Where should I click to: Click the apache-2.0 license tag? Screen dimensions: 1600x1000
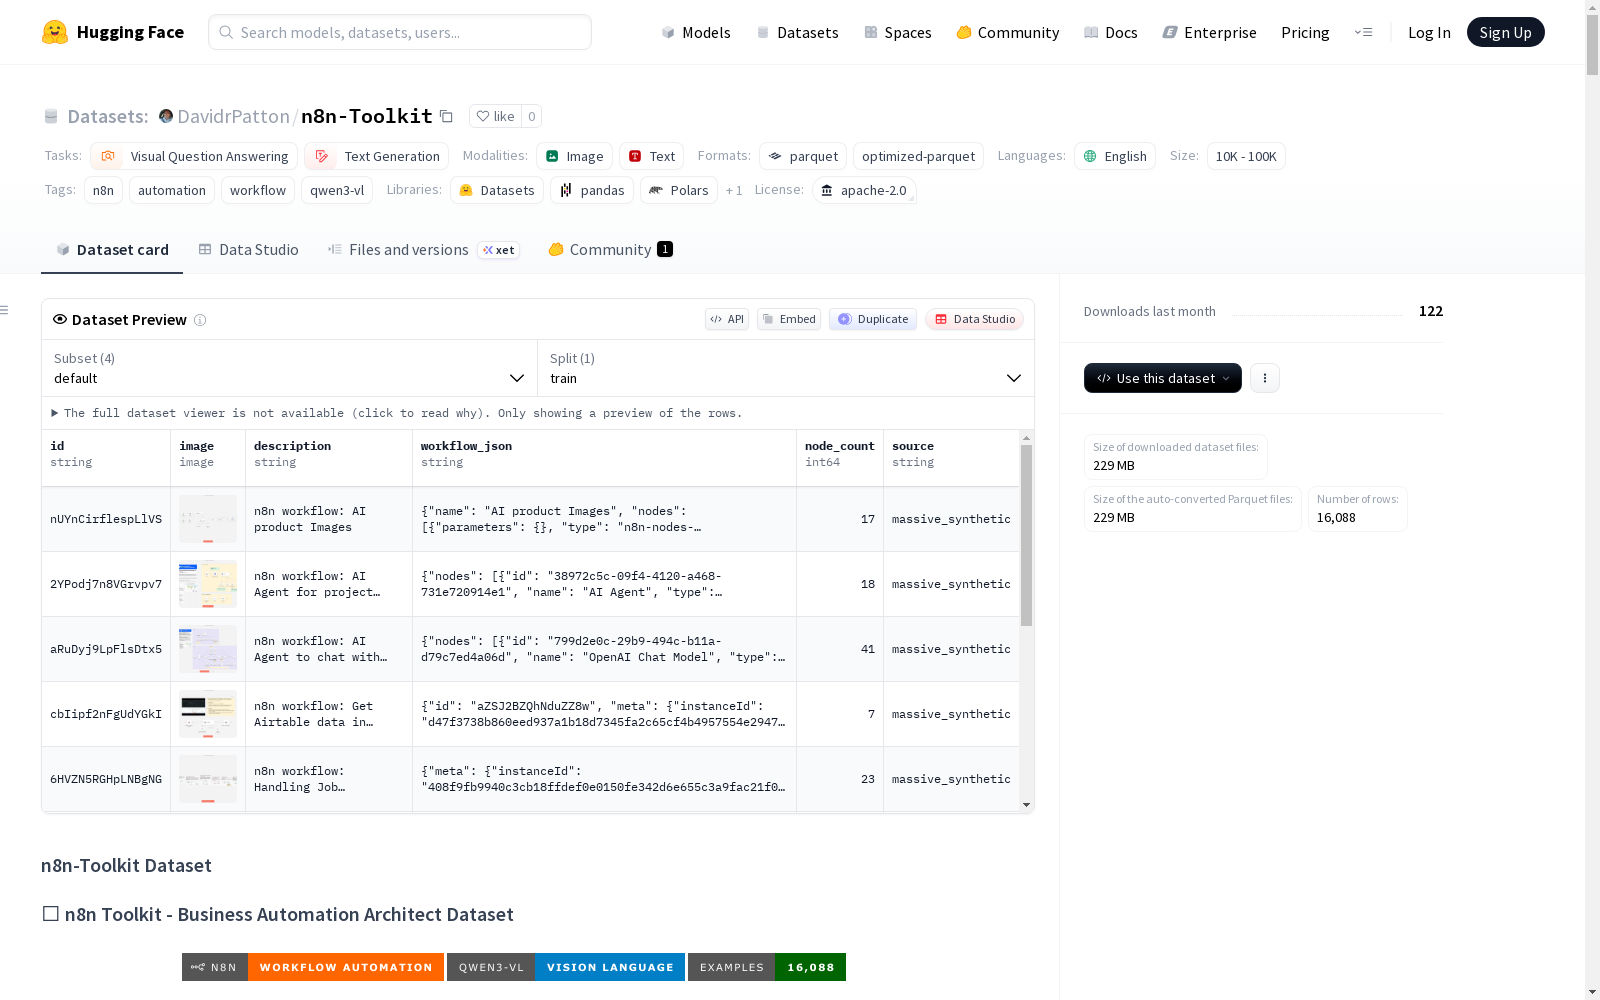864,190
